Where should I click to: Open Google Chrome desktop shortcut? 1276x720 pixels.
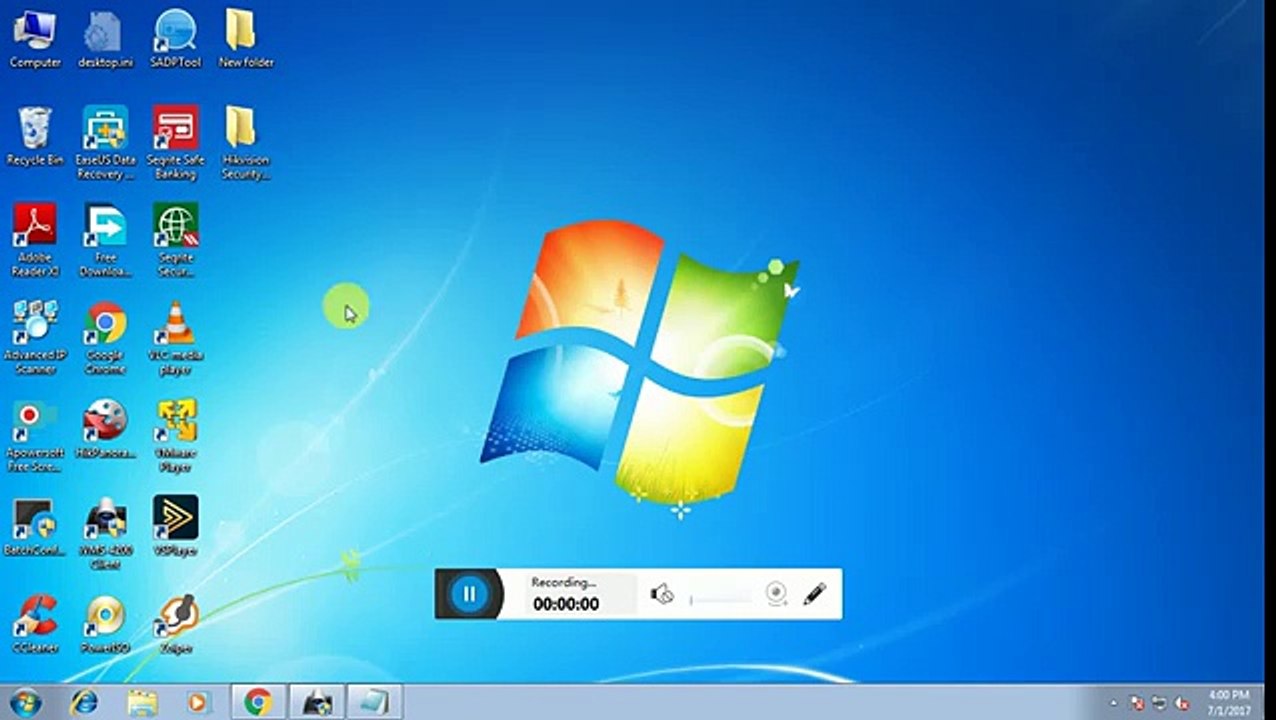[105, 338]
